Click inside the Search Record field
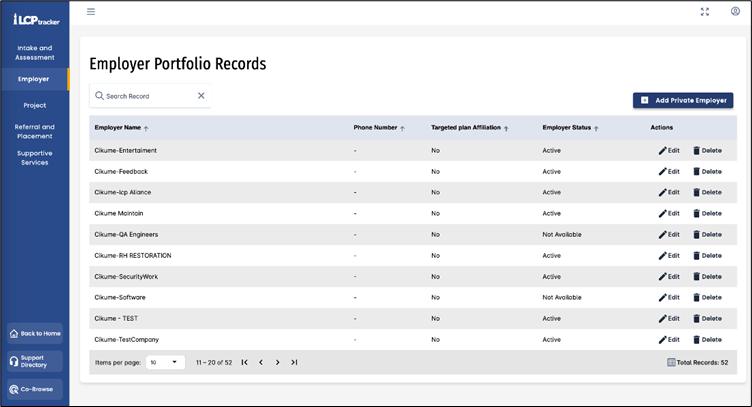Viewport: 752px width, 407px height. tap(150, 96)
